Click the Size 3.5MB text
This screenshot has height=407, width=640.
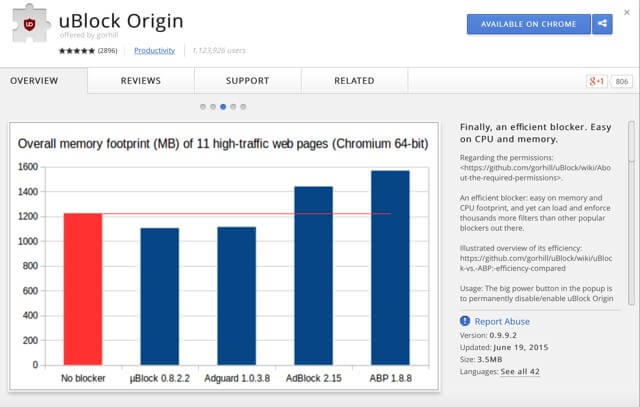(x=481, y=359)
